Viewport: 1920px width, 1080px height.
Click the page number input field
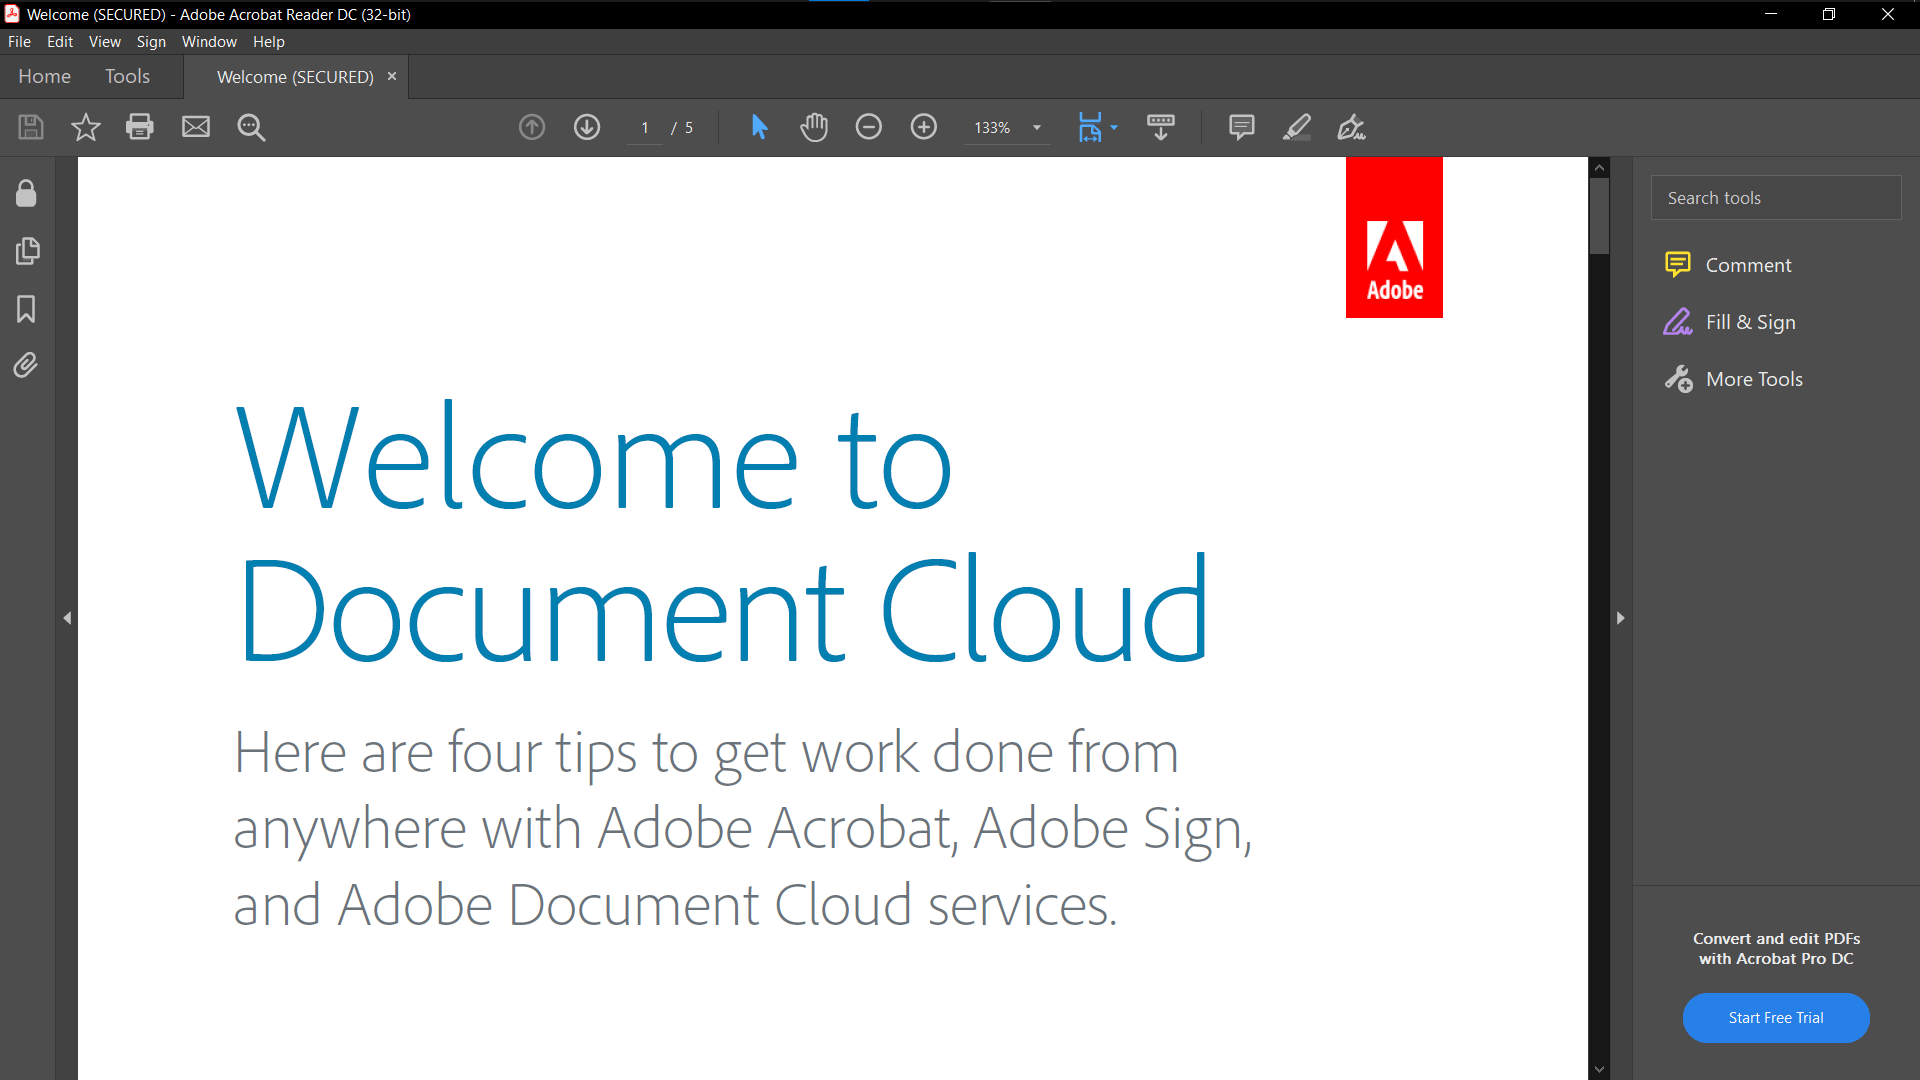(644, 127)
